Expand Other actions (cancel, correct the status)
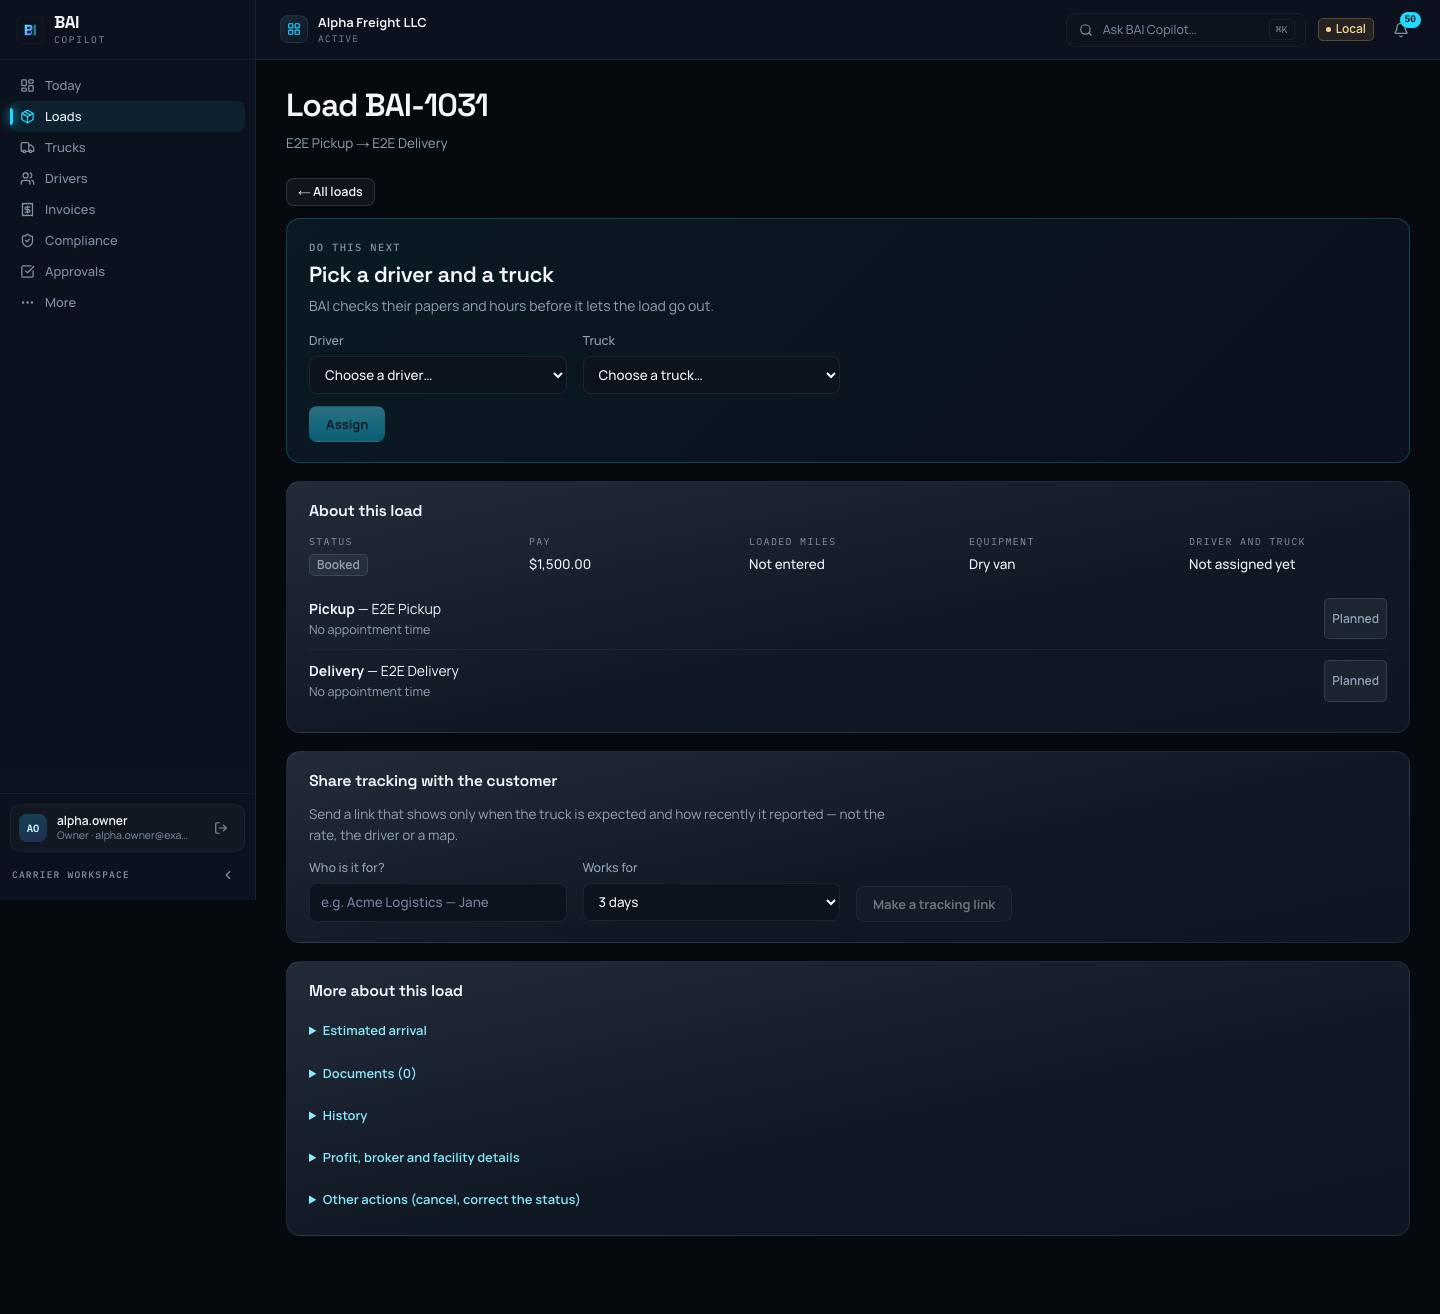The height and width of the screenshot is (1314, 1440). point(444,1200)
